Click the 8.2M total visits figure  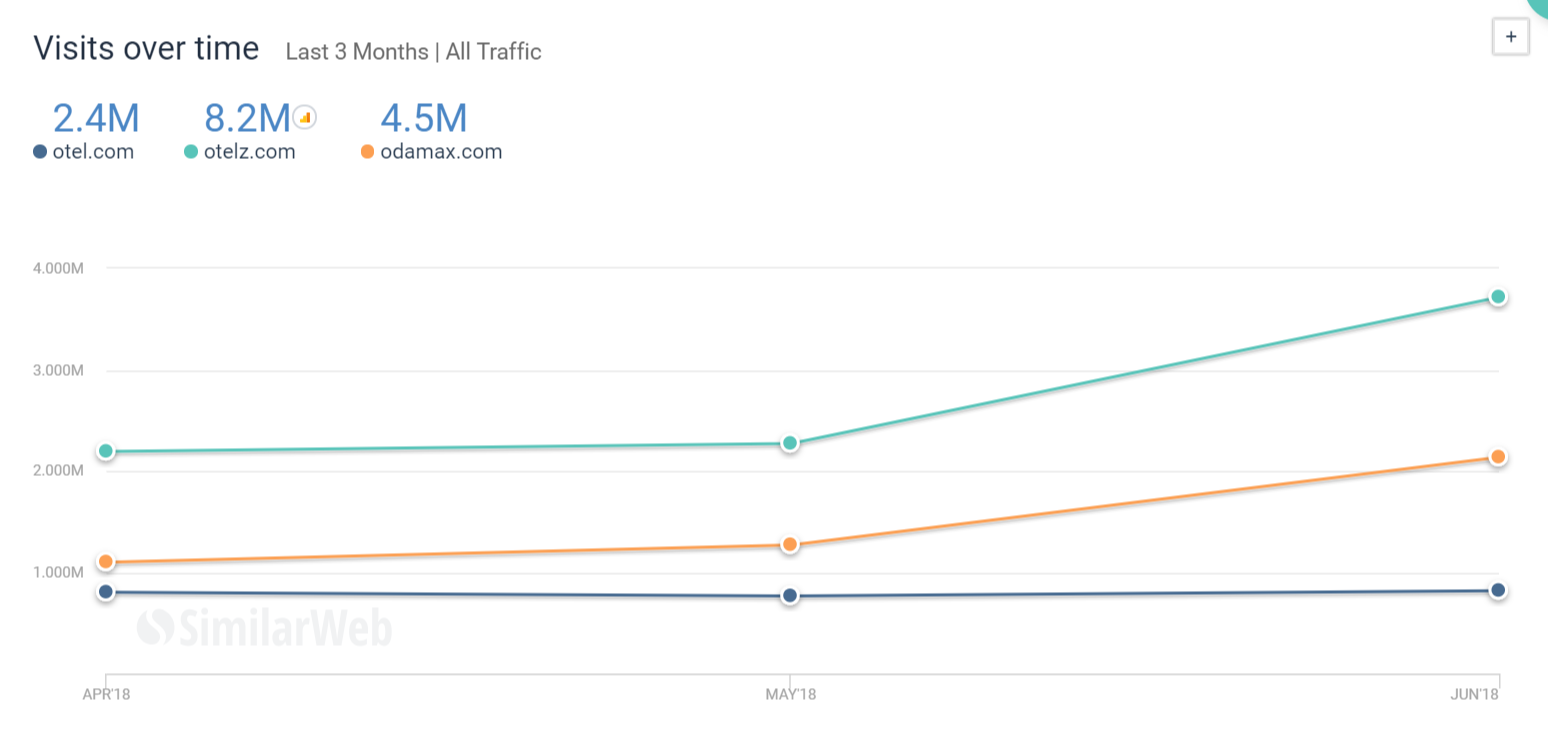[247, 118]
